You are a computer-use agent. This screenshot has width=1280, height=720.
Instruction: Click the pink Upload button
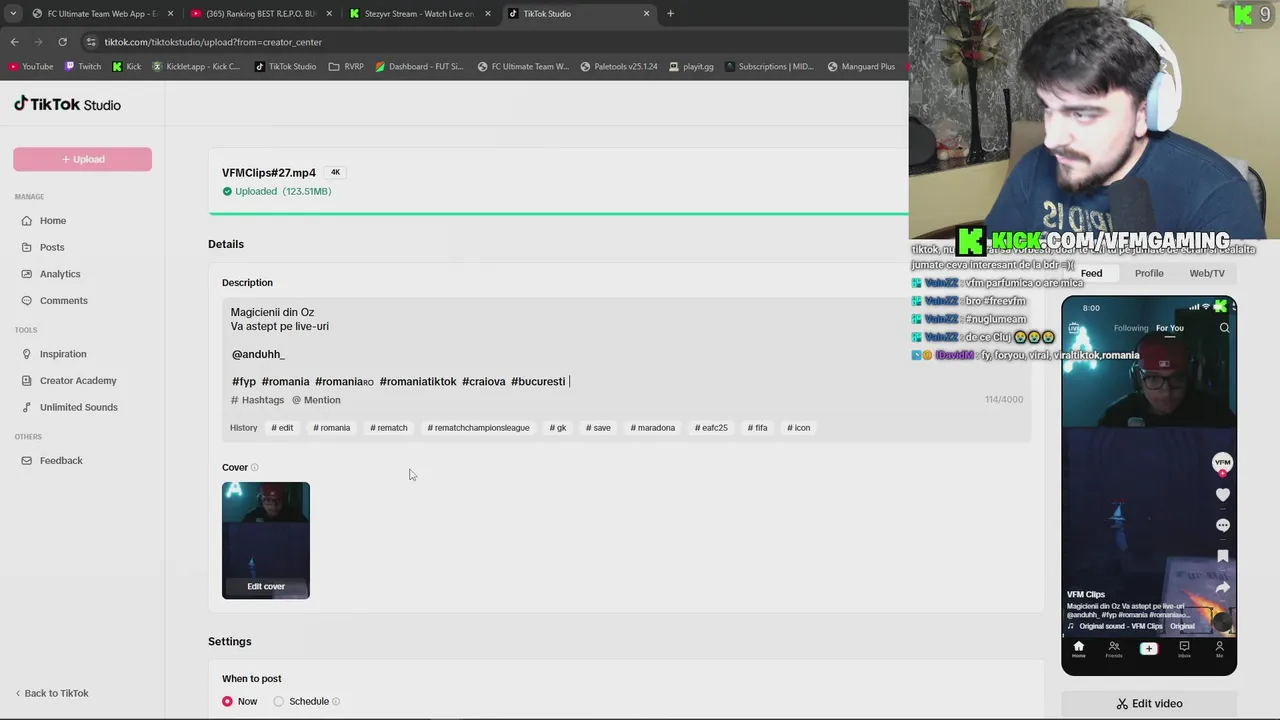click(x=82, y=159)
